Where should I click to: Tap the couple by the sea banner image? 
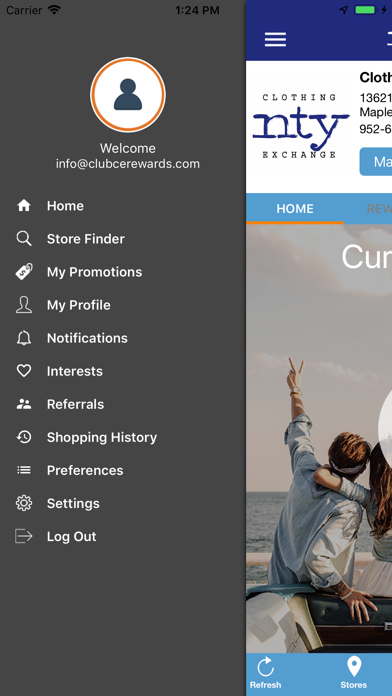[319, 439]
